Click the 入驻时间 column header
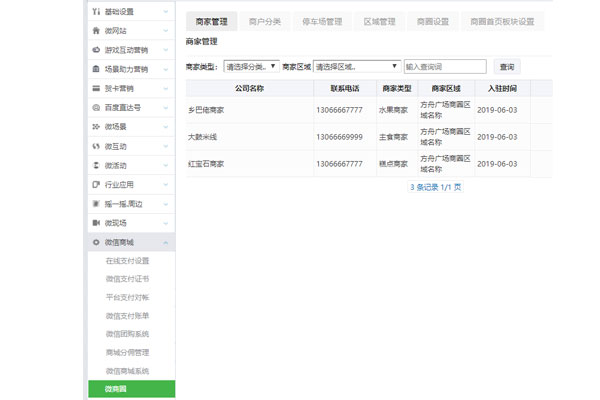Viewport: 600px width, 400px height. tap(502, 88)
